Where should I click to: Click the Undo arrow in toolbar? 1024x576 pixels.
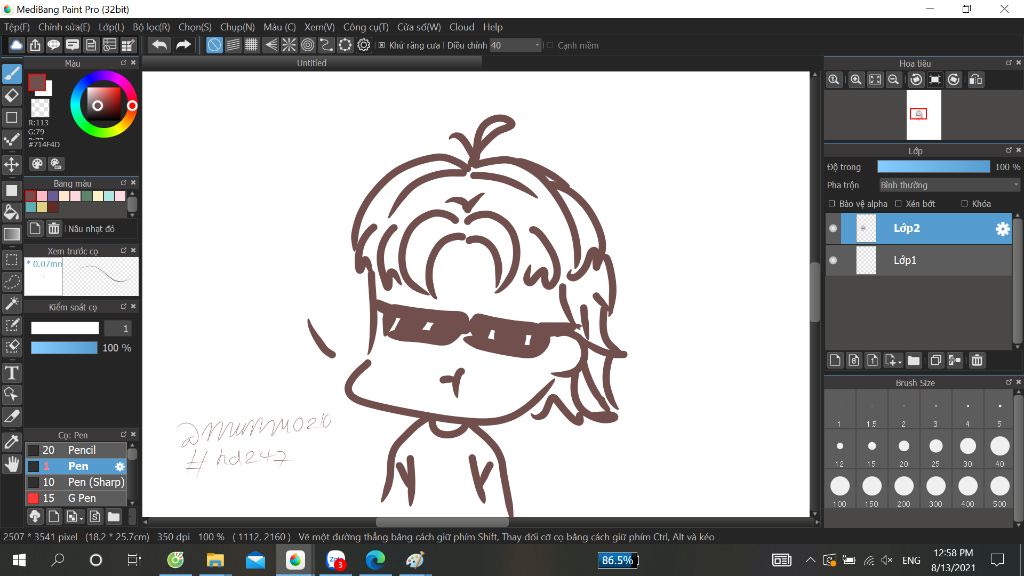pos(159,45)
